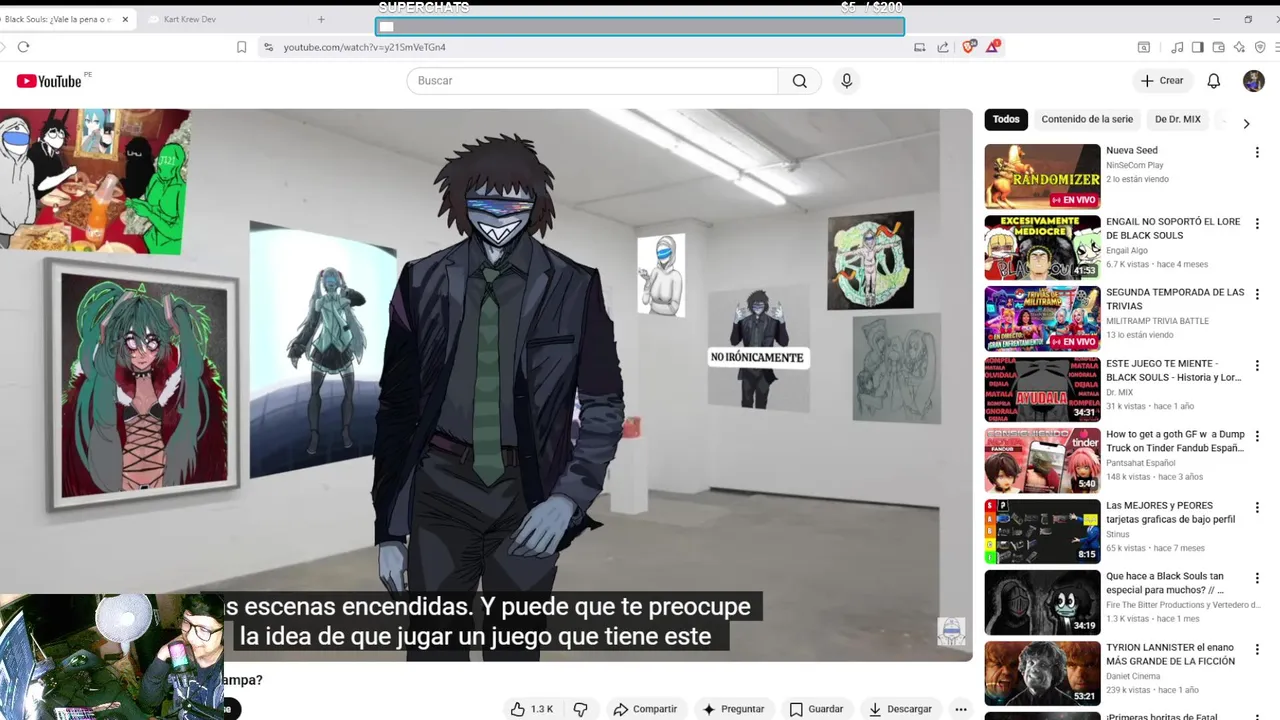Open channel name NinSeCom Play
This screenshot has height=720, width=1280.
point(1135,165)
